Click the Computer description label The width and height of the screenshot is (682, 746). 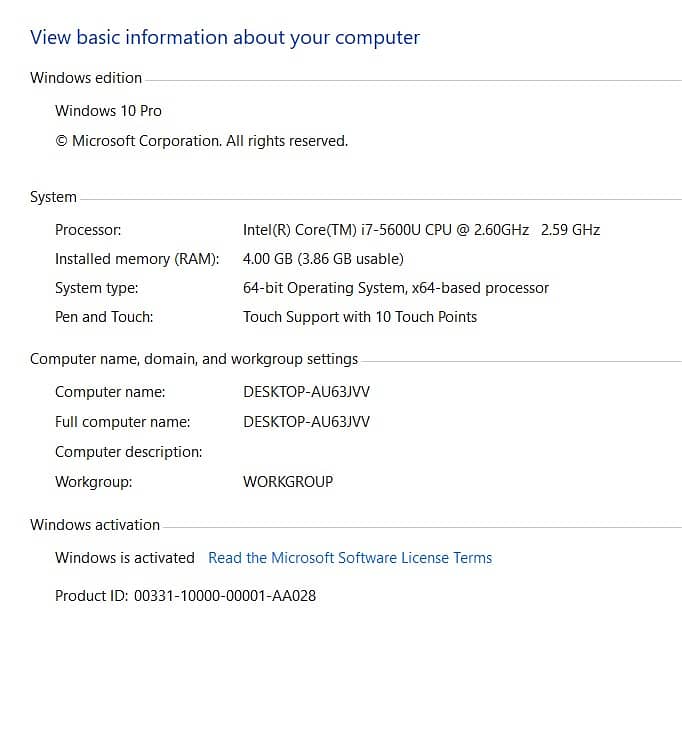coord(128,452)
